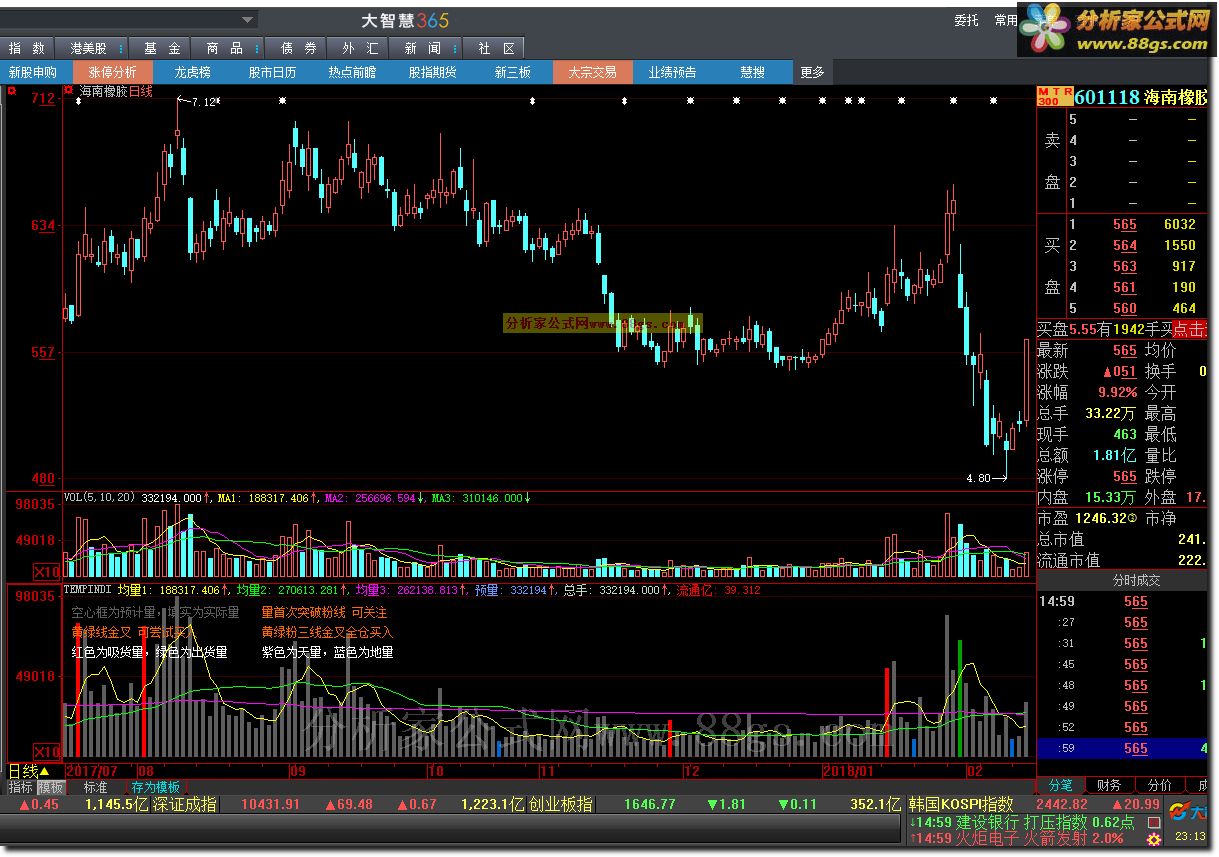Select the 大宗交易 tab
Viewport: 1219px width, 857px height.
coord(593,72)
